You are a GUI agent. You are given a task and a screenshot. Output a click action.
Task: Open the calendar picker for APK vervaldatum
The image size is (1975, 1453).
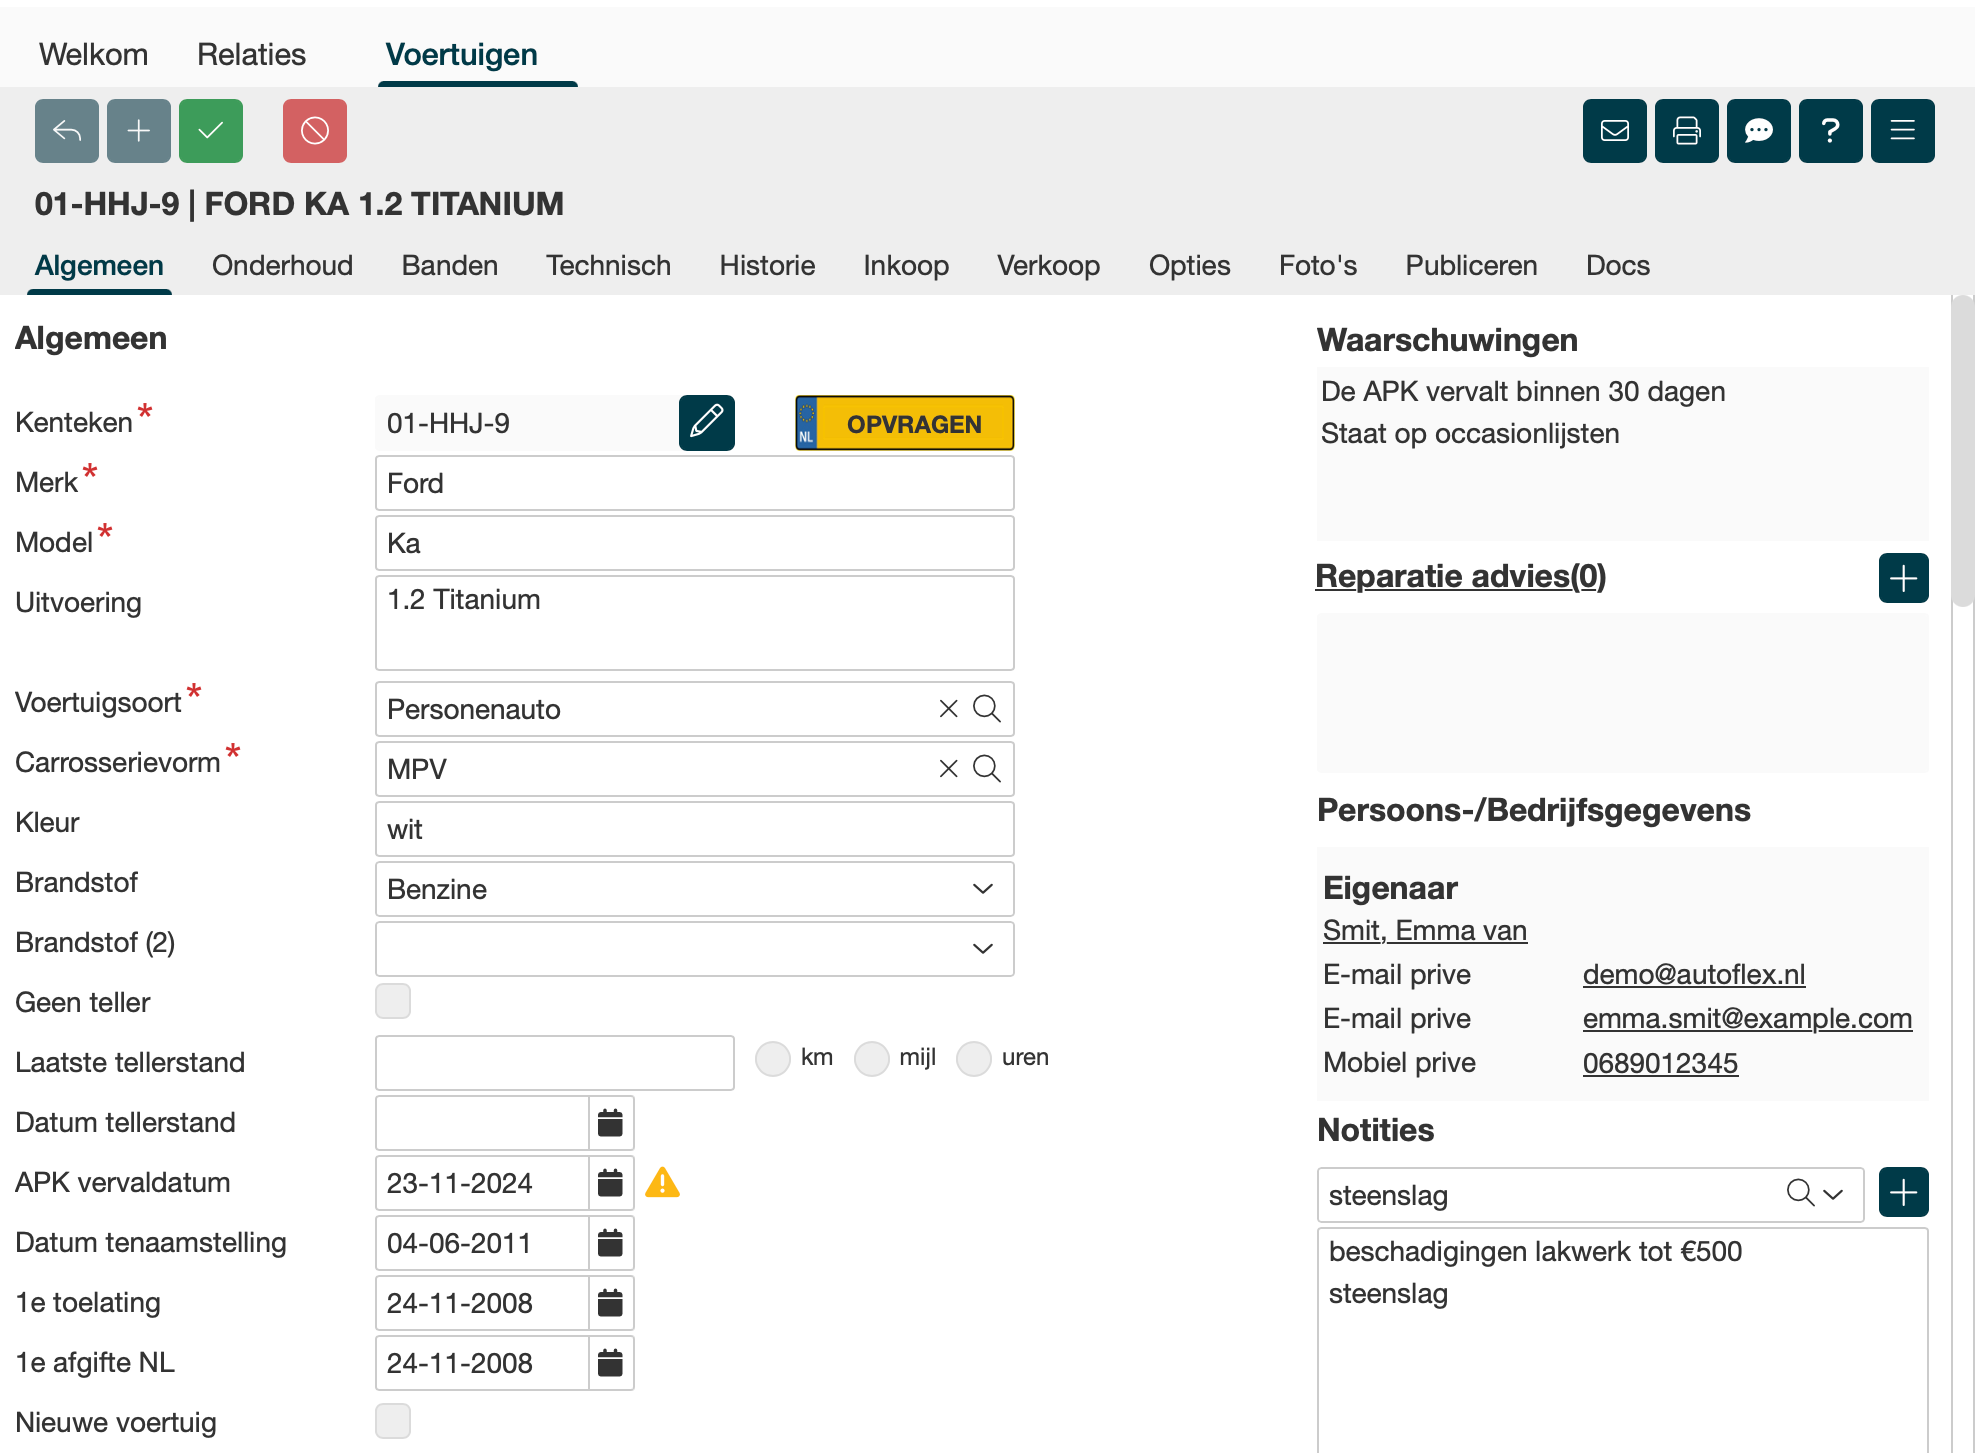point(610,1183)
